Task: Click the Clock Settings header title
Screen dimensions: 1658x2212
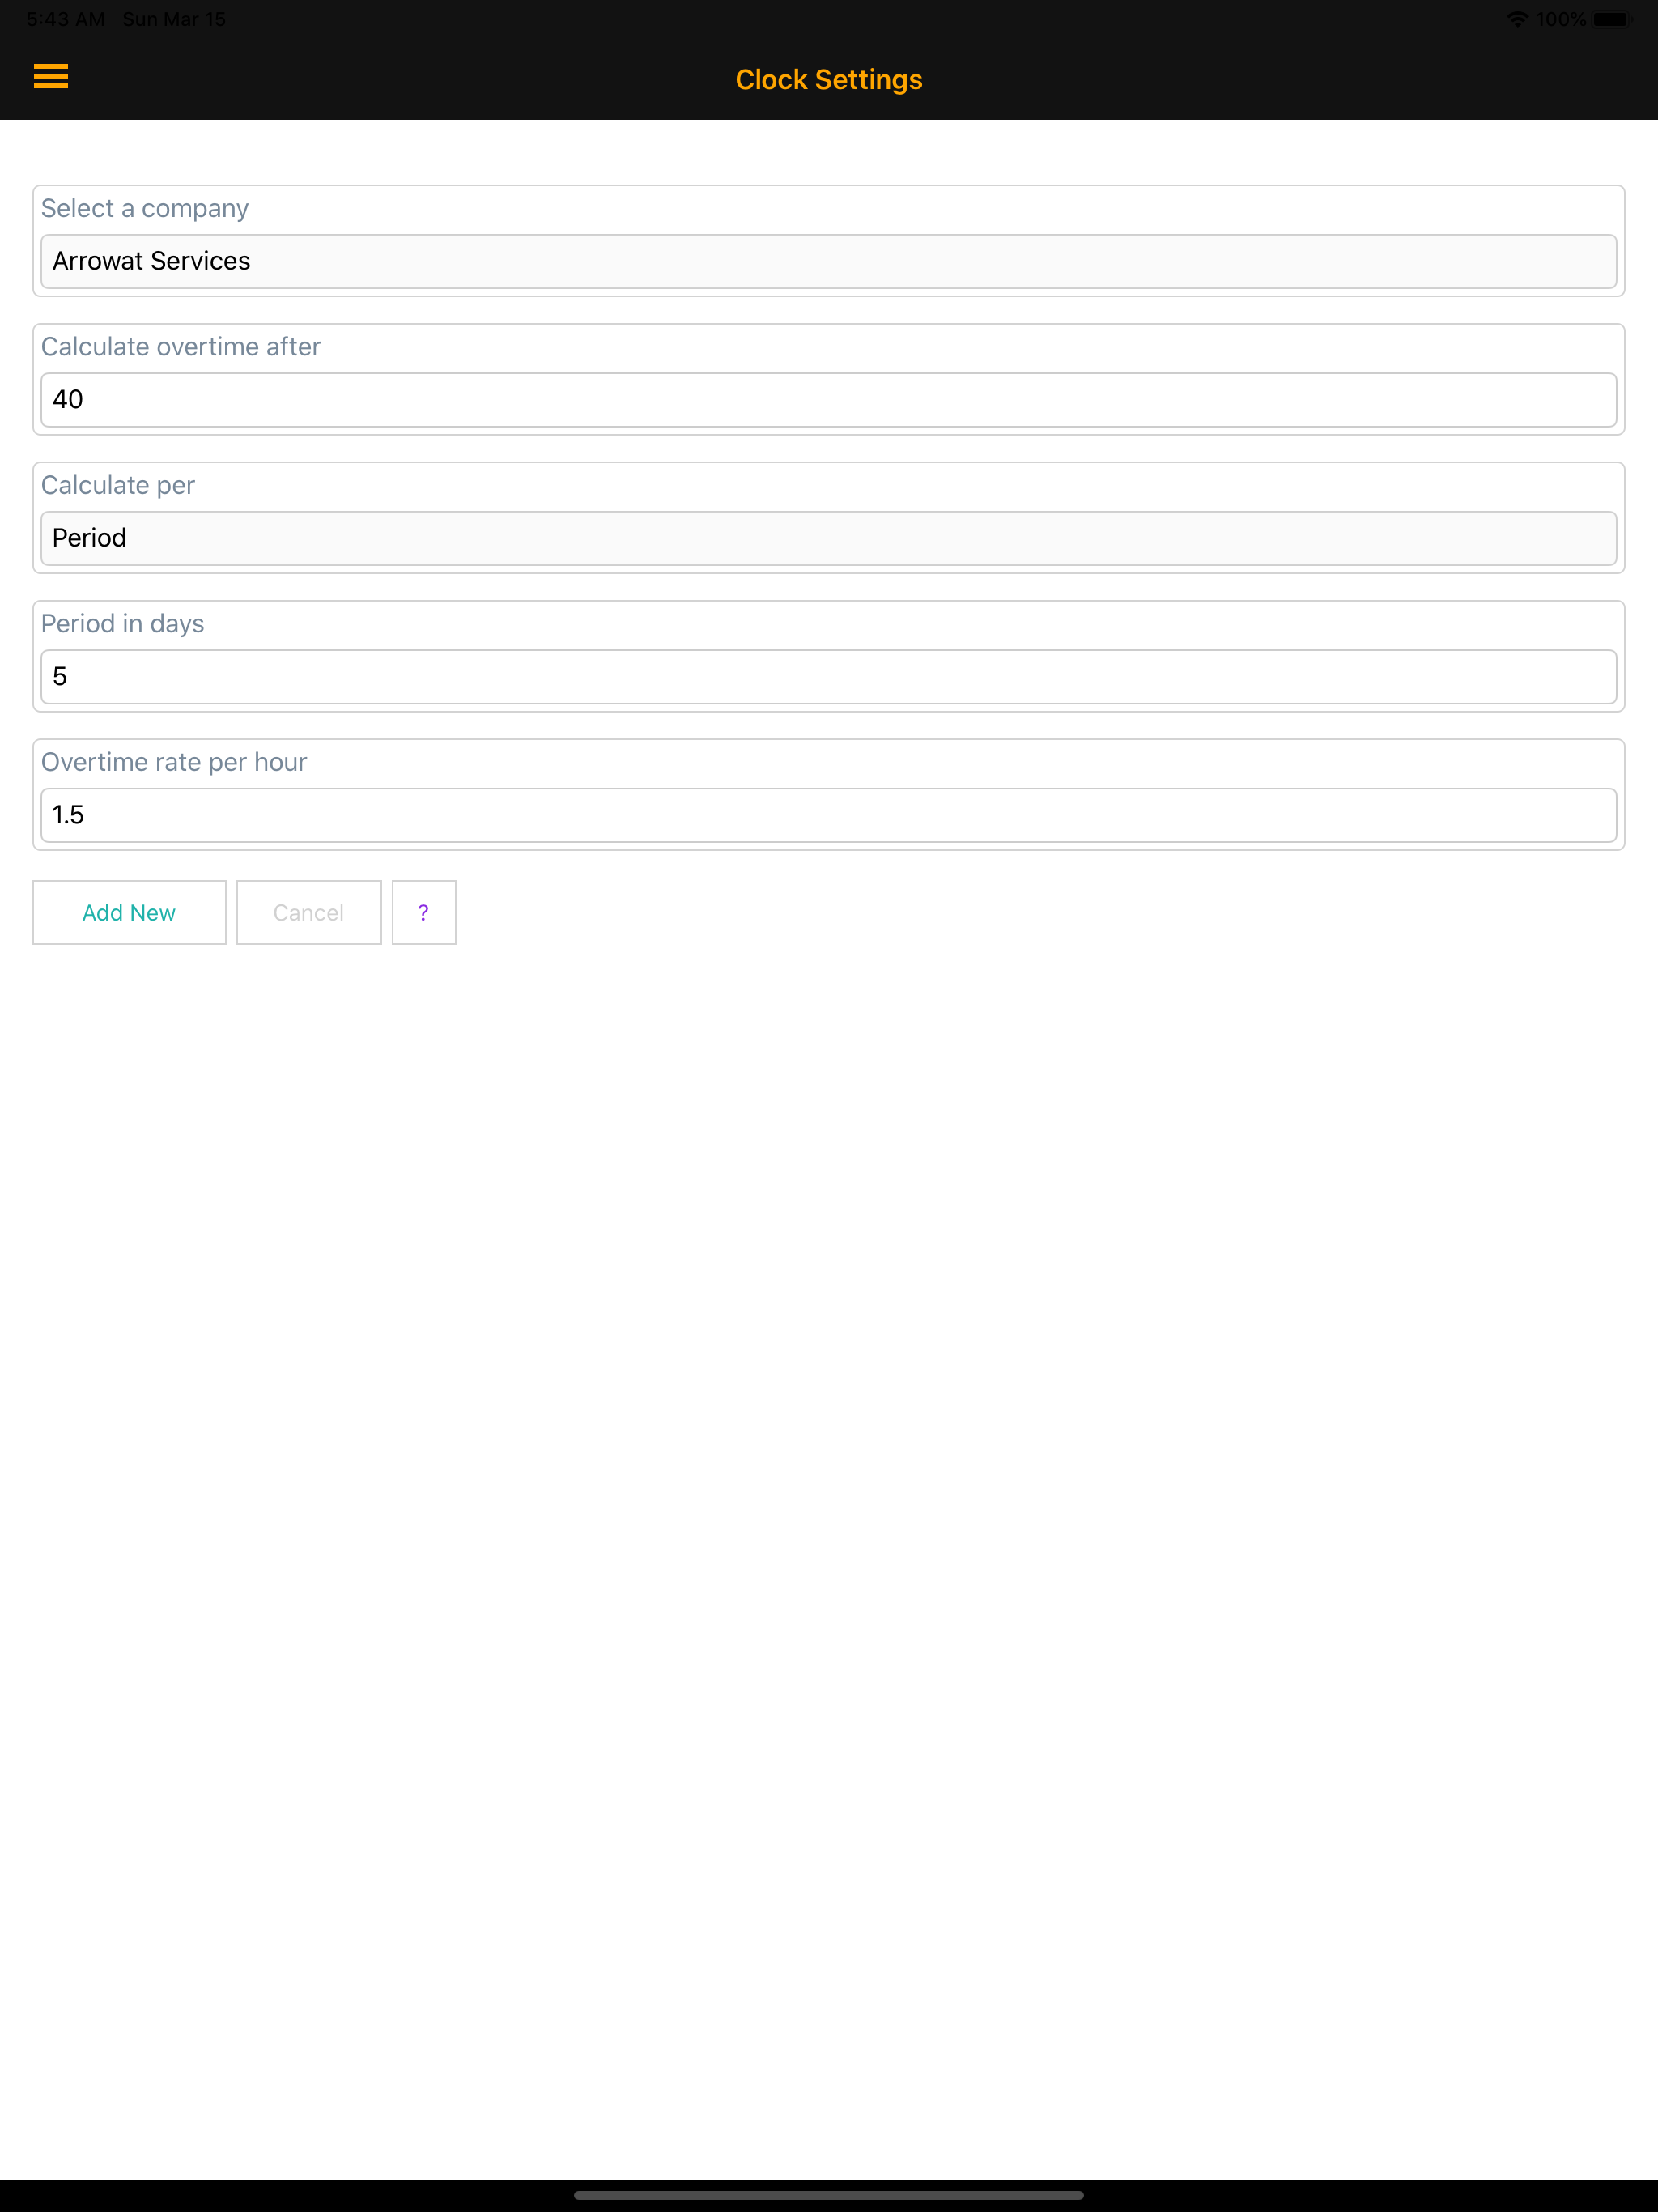Action: pos(828,79)
